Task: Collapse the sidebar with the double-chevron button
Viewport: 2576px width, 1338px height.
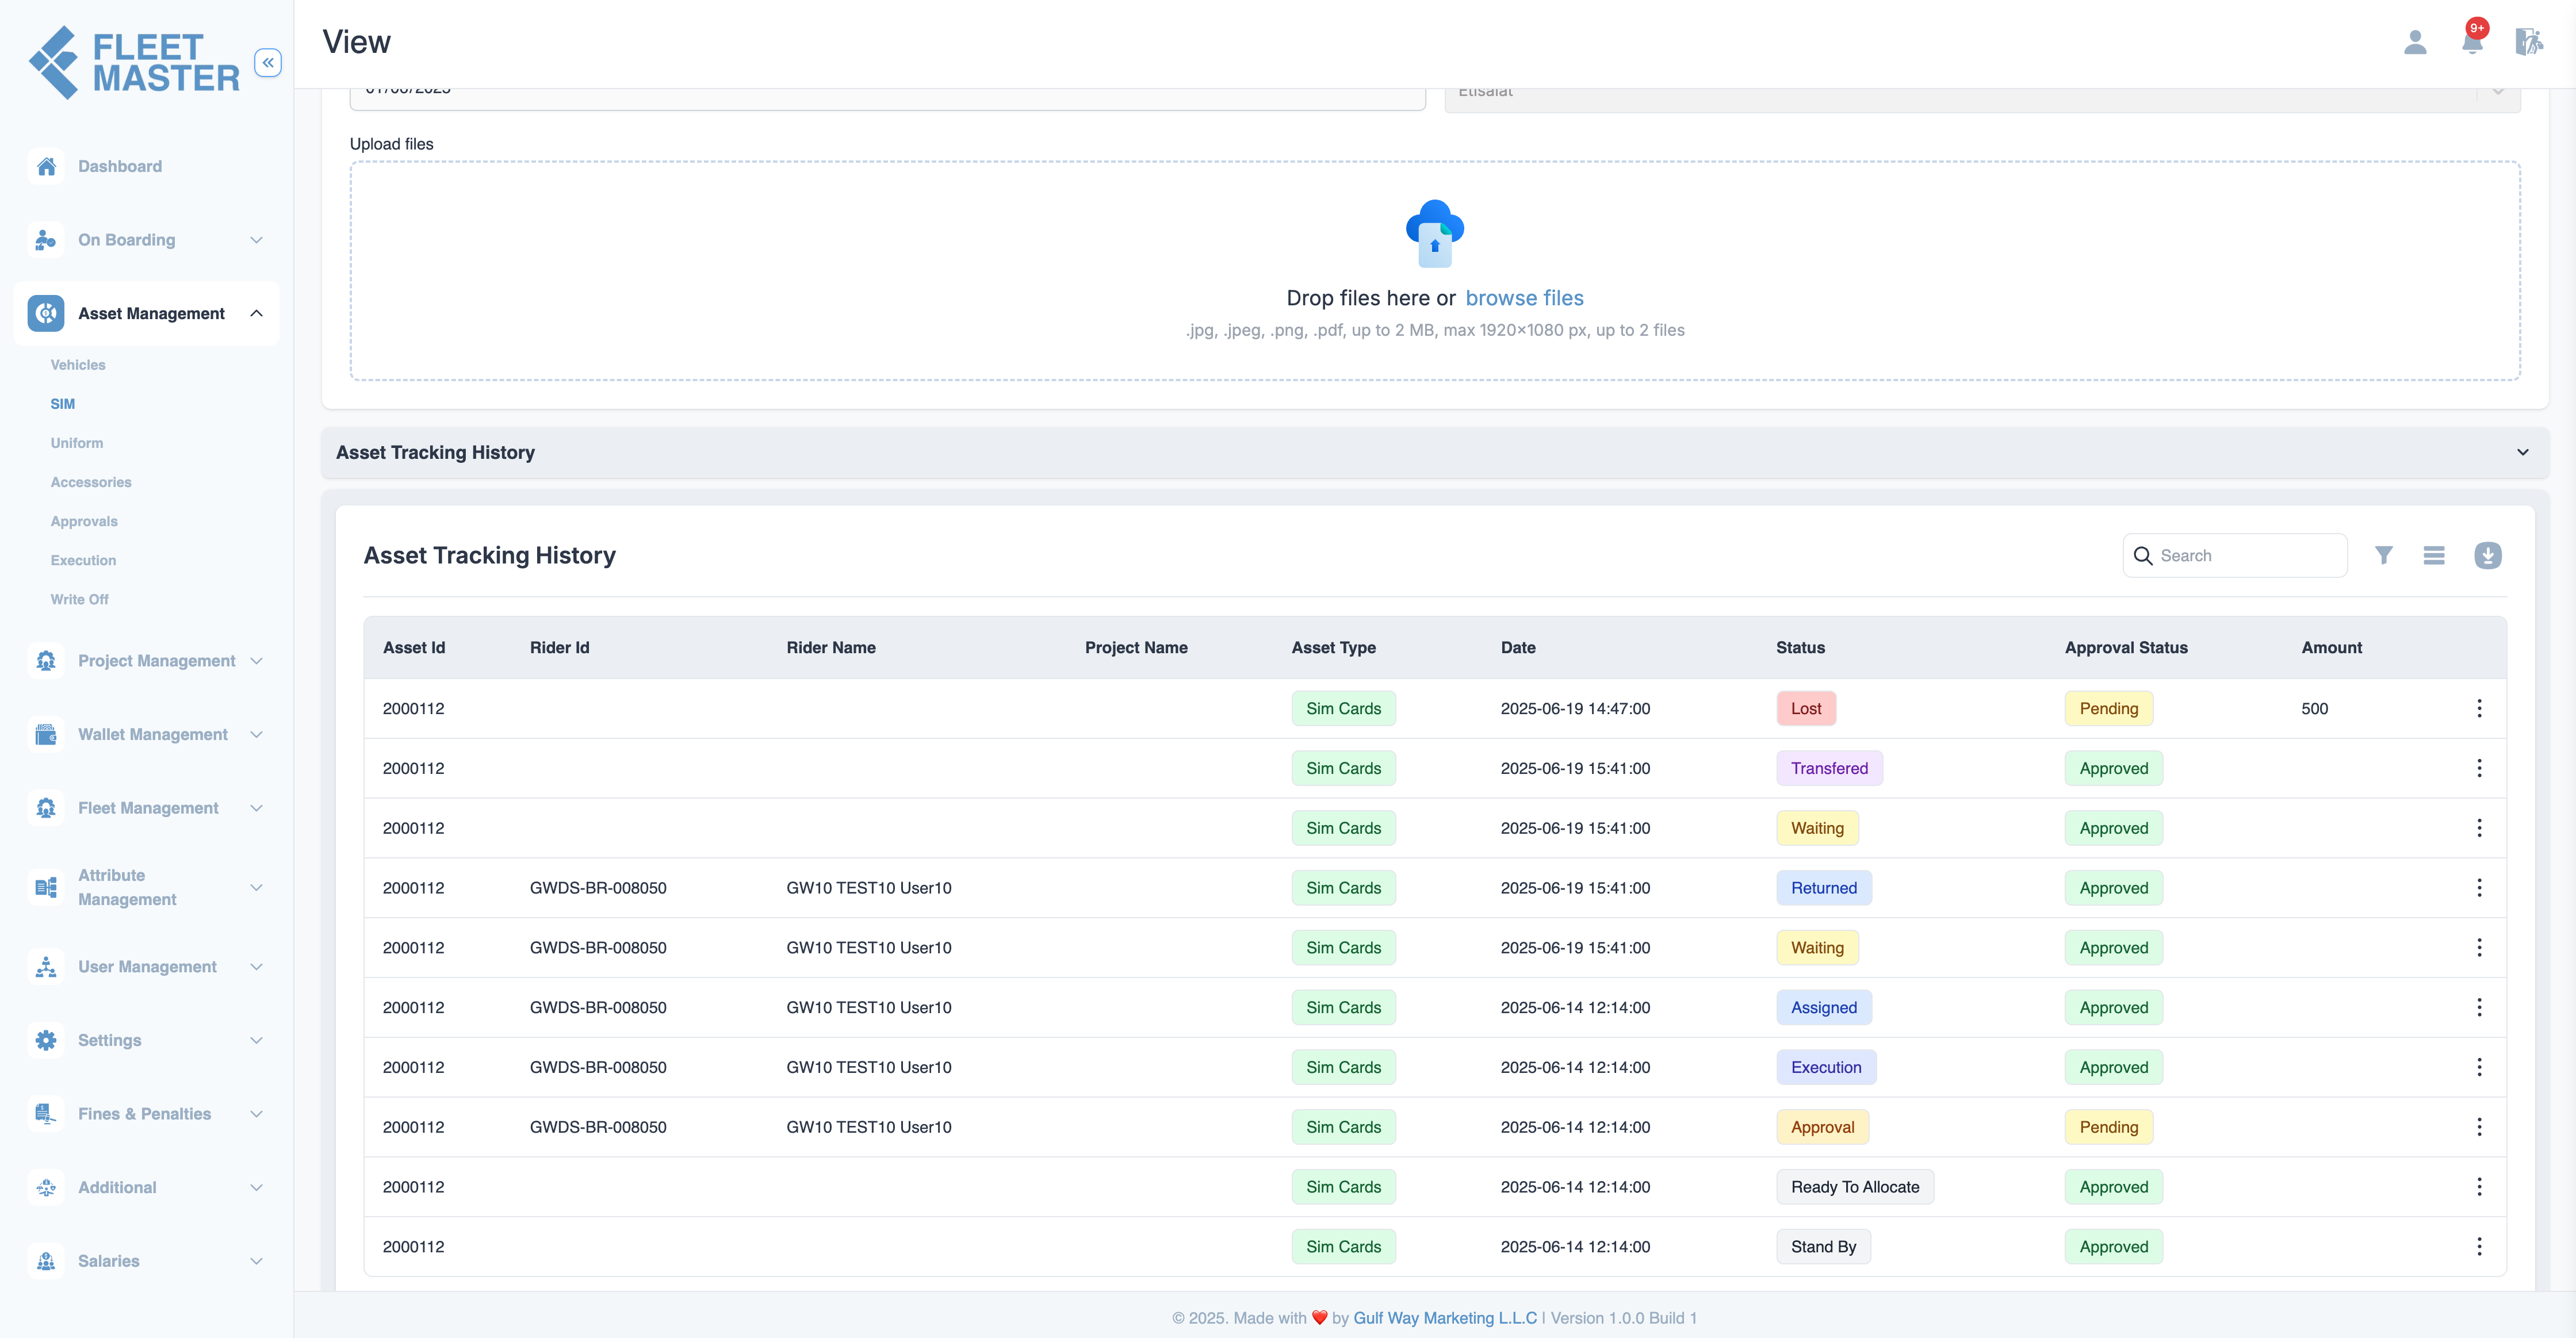Action: click(x=267, y=62)
